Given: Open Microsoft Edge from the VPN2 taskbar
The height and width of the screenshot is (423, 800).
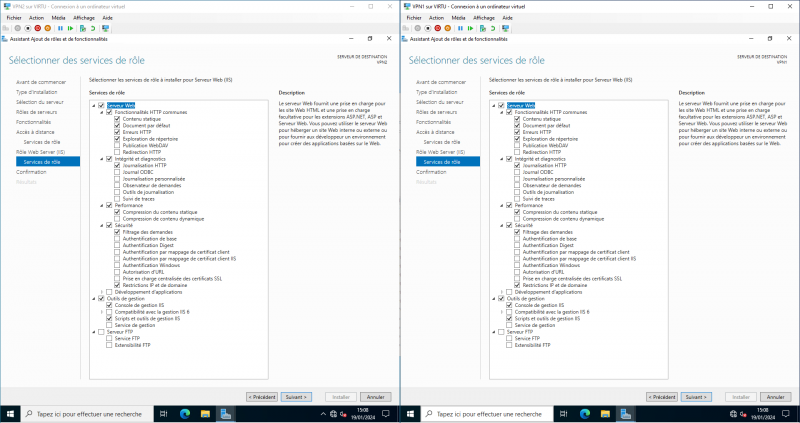Looking at the screenshot, I should [185, 414].
